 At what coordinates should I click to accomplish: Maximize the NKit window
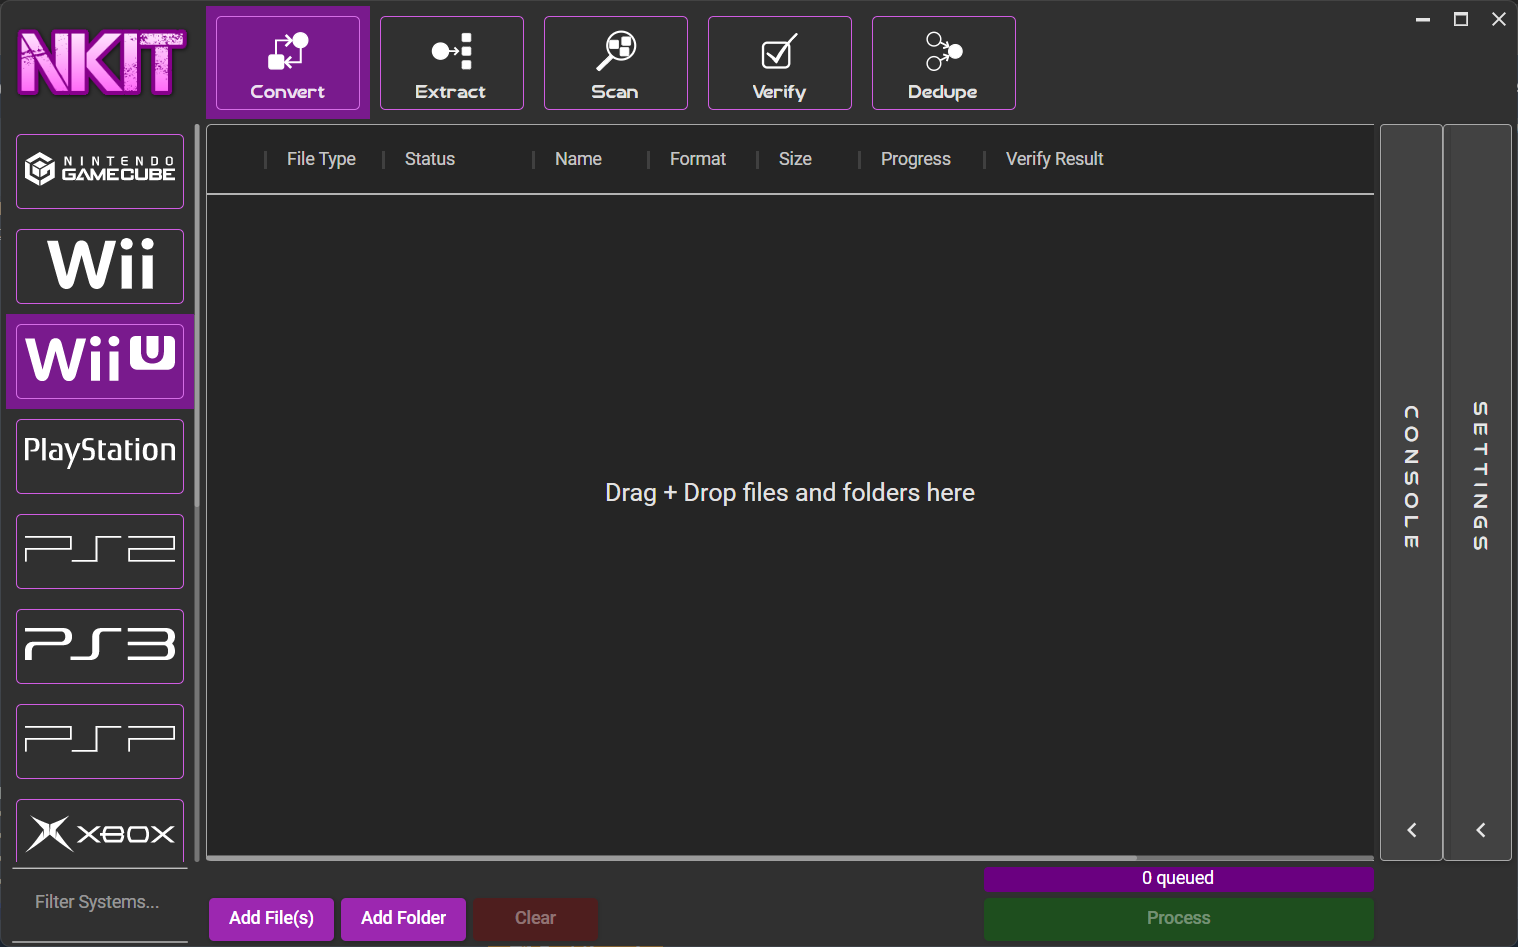point(1461,19)
